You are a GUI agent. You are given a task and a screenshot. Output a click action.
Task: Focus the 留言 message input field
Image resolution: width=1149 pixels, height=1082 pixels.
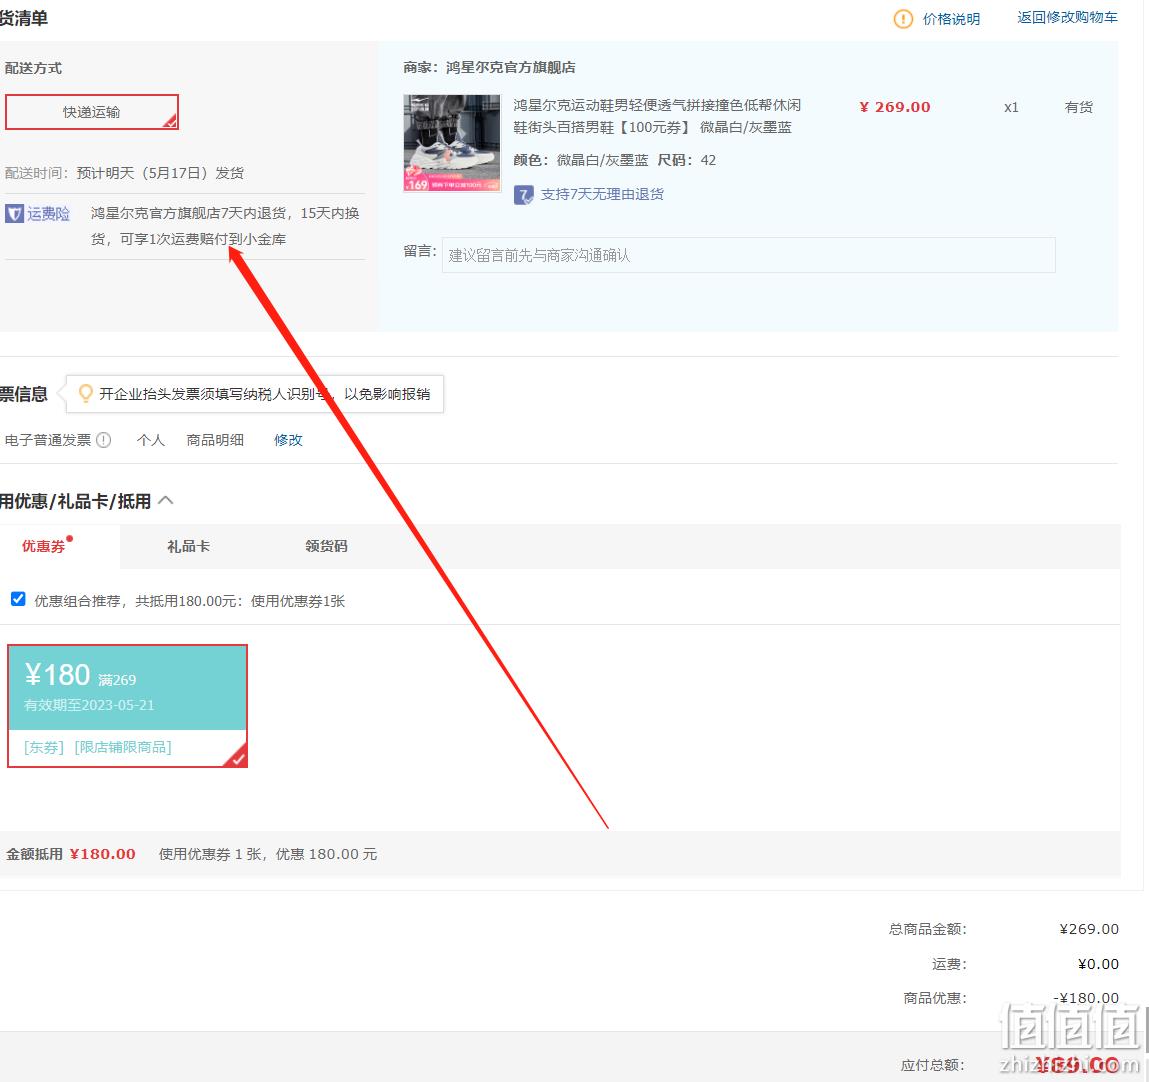point(748,255)
